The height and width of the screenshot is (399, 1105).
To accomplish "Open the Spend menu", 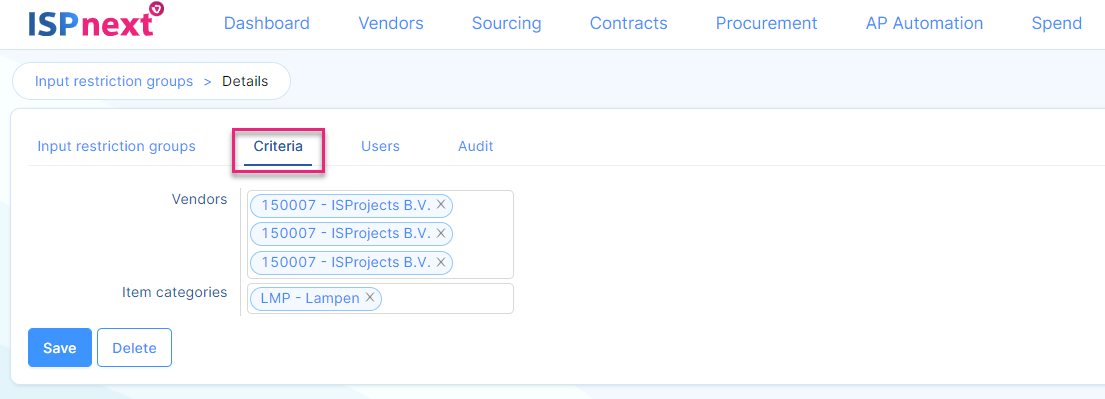I will point(1056,23).
